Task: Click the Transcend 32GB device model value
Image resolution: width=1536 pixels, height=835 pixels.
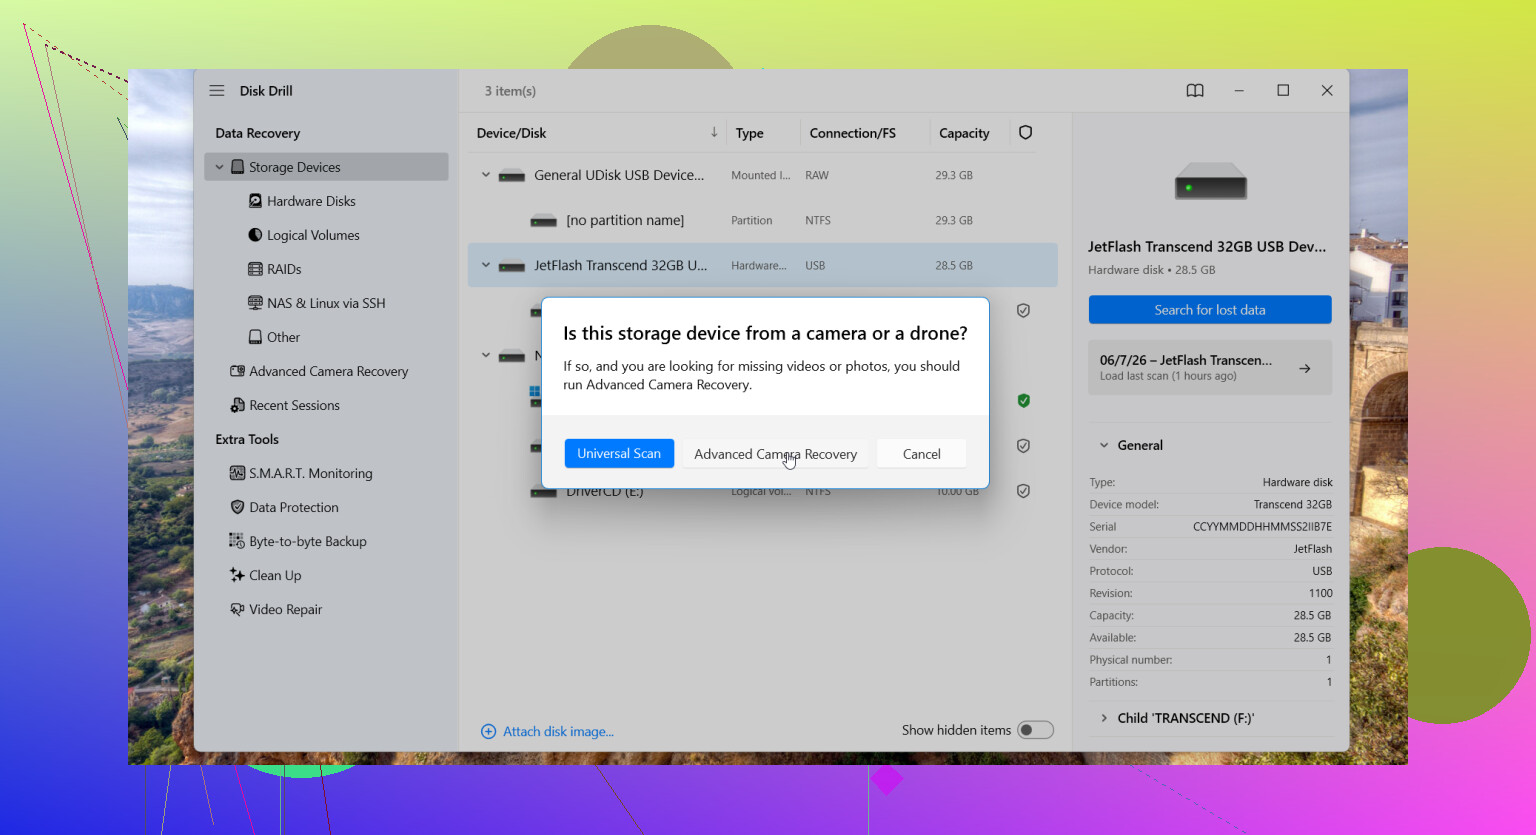Action: [1293, 504]
